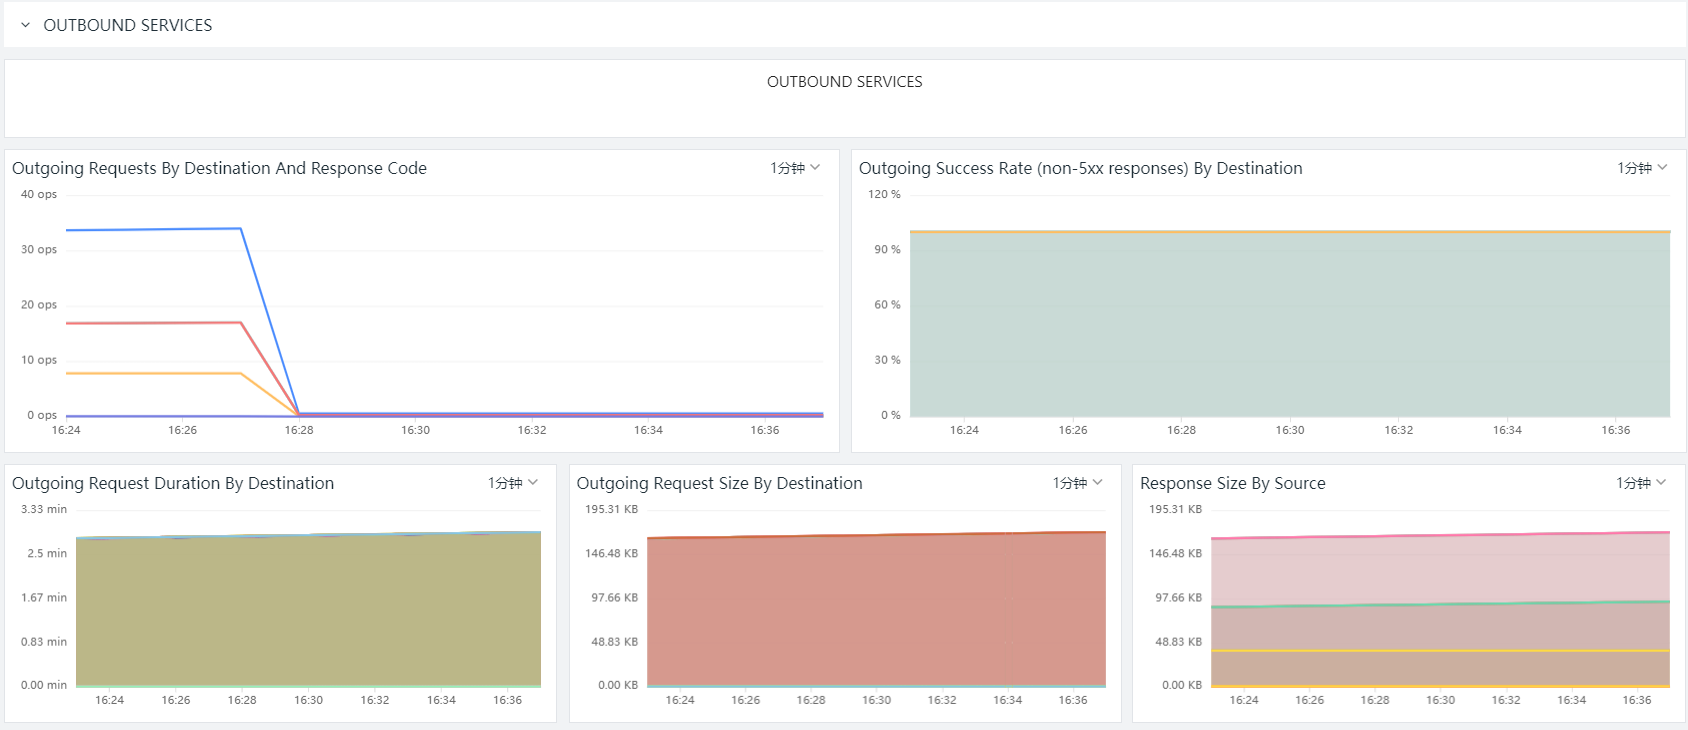Open interval dropdown on Response Size By Source panel
This screenshot has width=1688, height=730.
tap(1641, 483)
